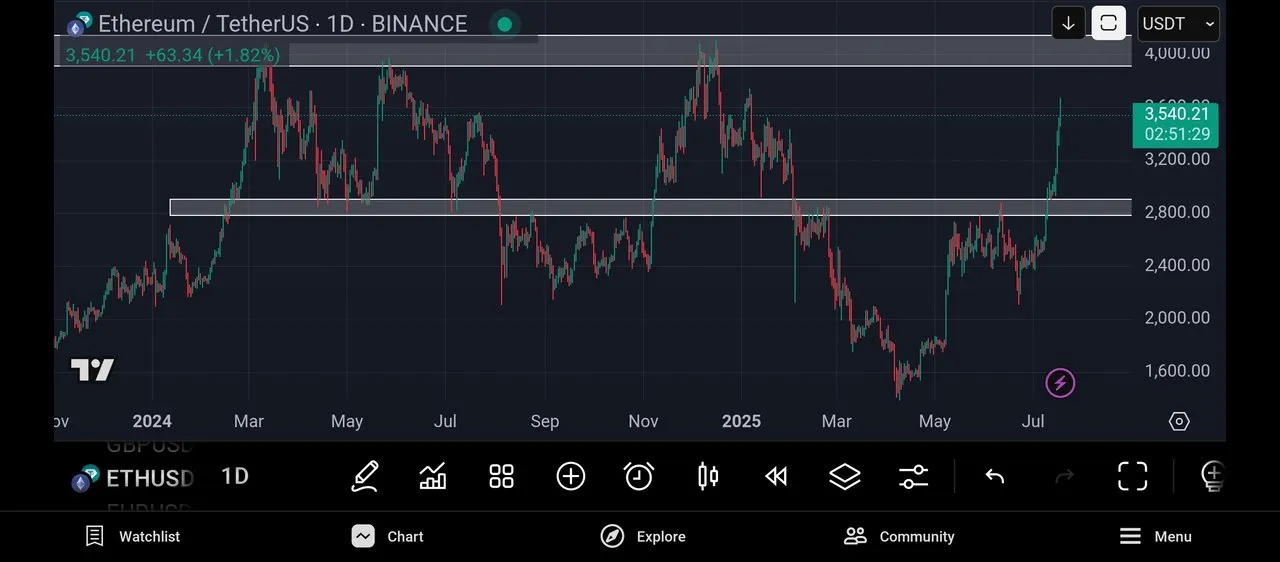Tap the lightbulb ideas icon
This screenshot has height=562, width=1280.
(x=1212, y=476)
